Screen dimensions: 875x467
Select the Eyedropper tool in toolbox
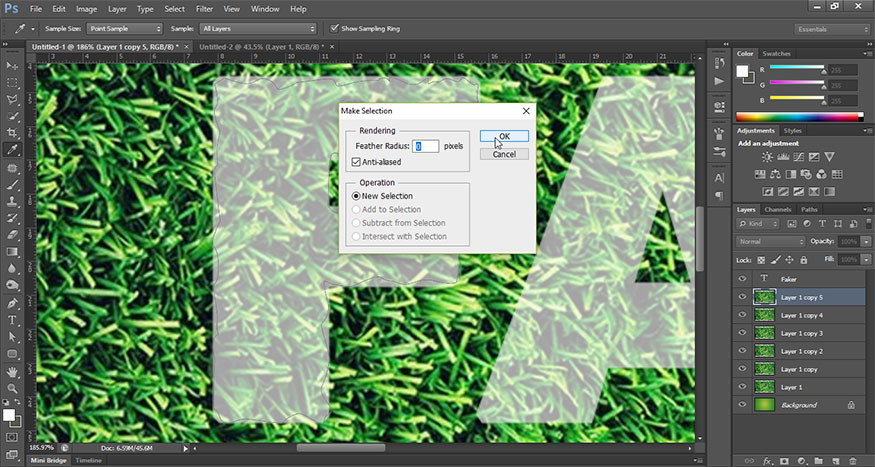tap(12, 150)
